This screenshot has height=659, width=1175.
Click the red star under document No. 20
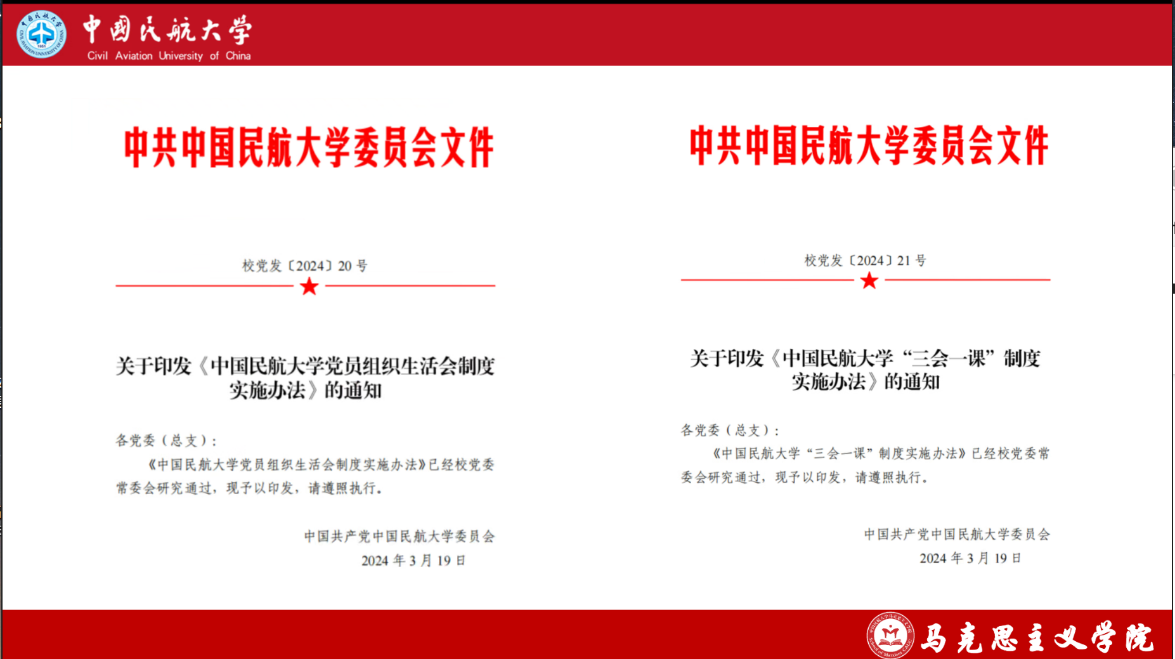click(309, 287)
